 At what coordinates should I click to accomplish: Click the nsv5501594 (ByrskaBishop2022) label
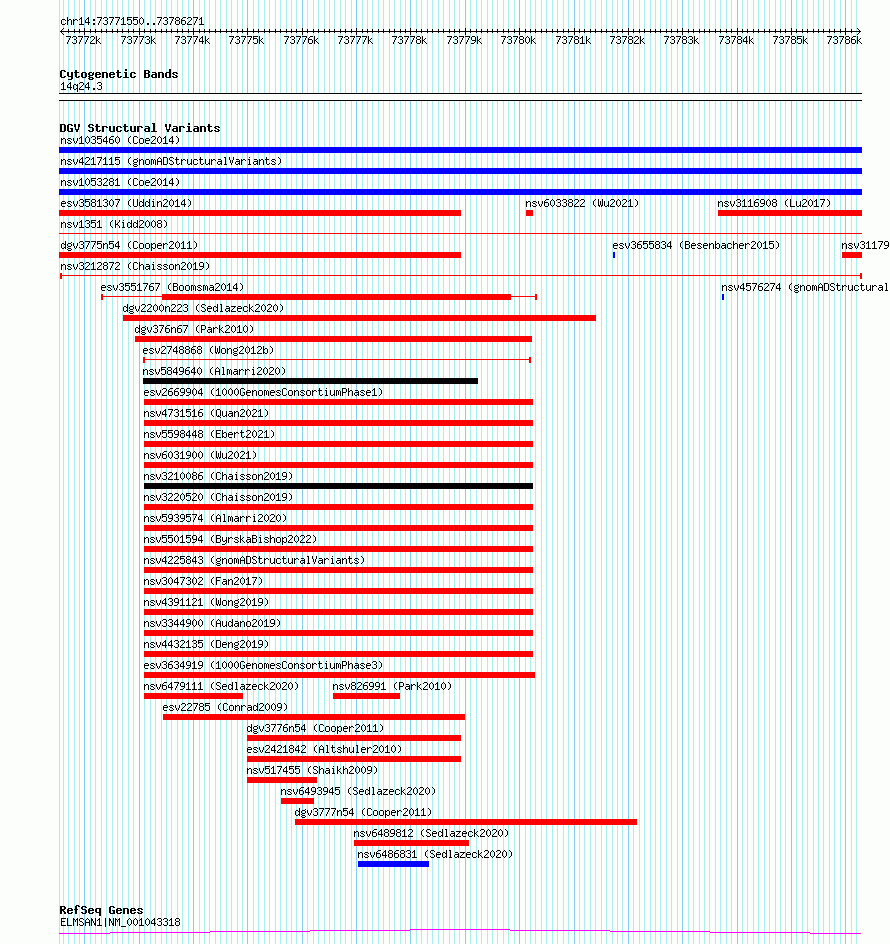tap(230, 539)
